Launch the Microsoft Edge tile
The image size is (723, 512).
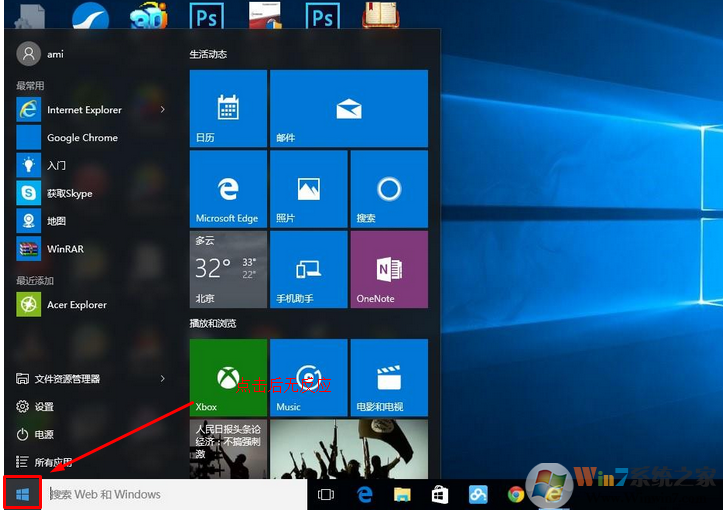point(228,189)
